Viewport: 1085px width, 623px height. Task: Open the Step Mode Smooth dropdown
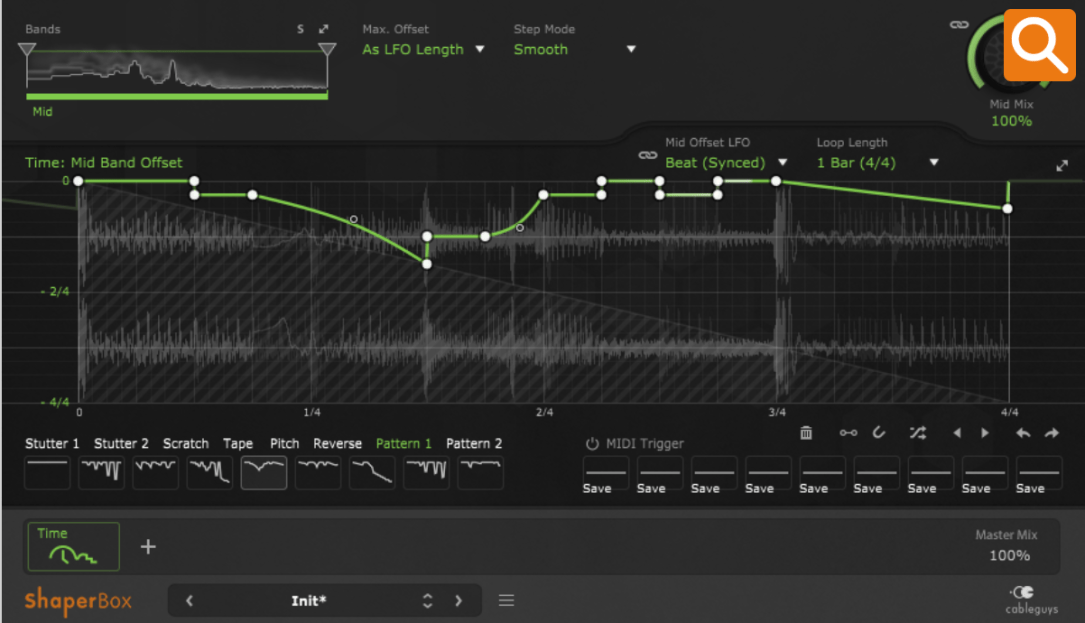(x=575, y=49)
